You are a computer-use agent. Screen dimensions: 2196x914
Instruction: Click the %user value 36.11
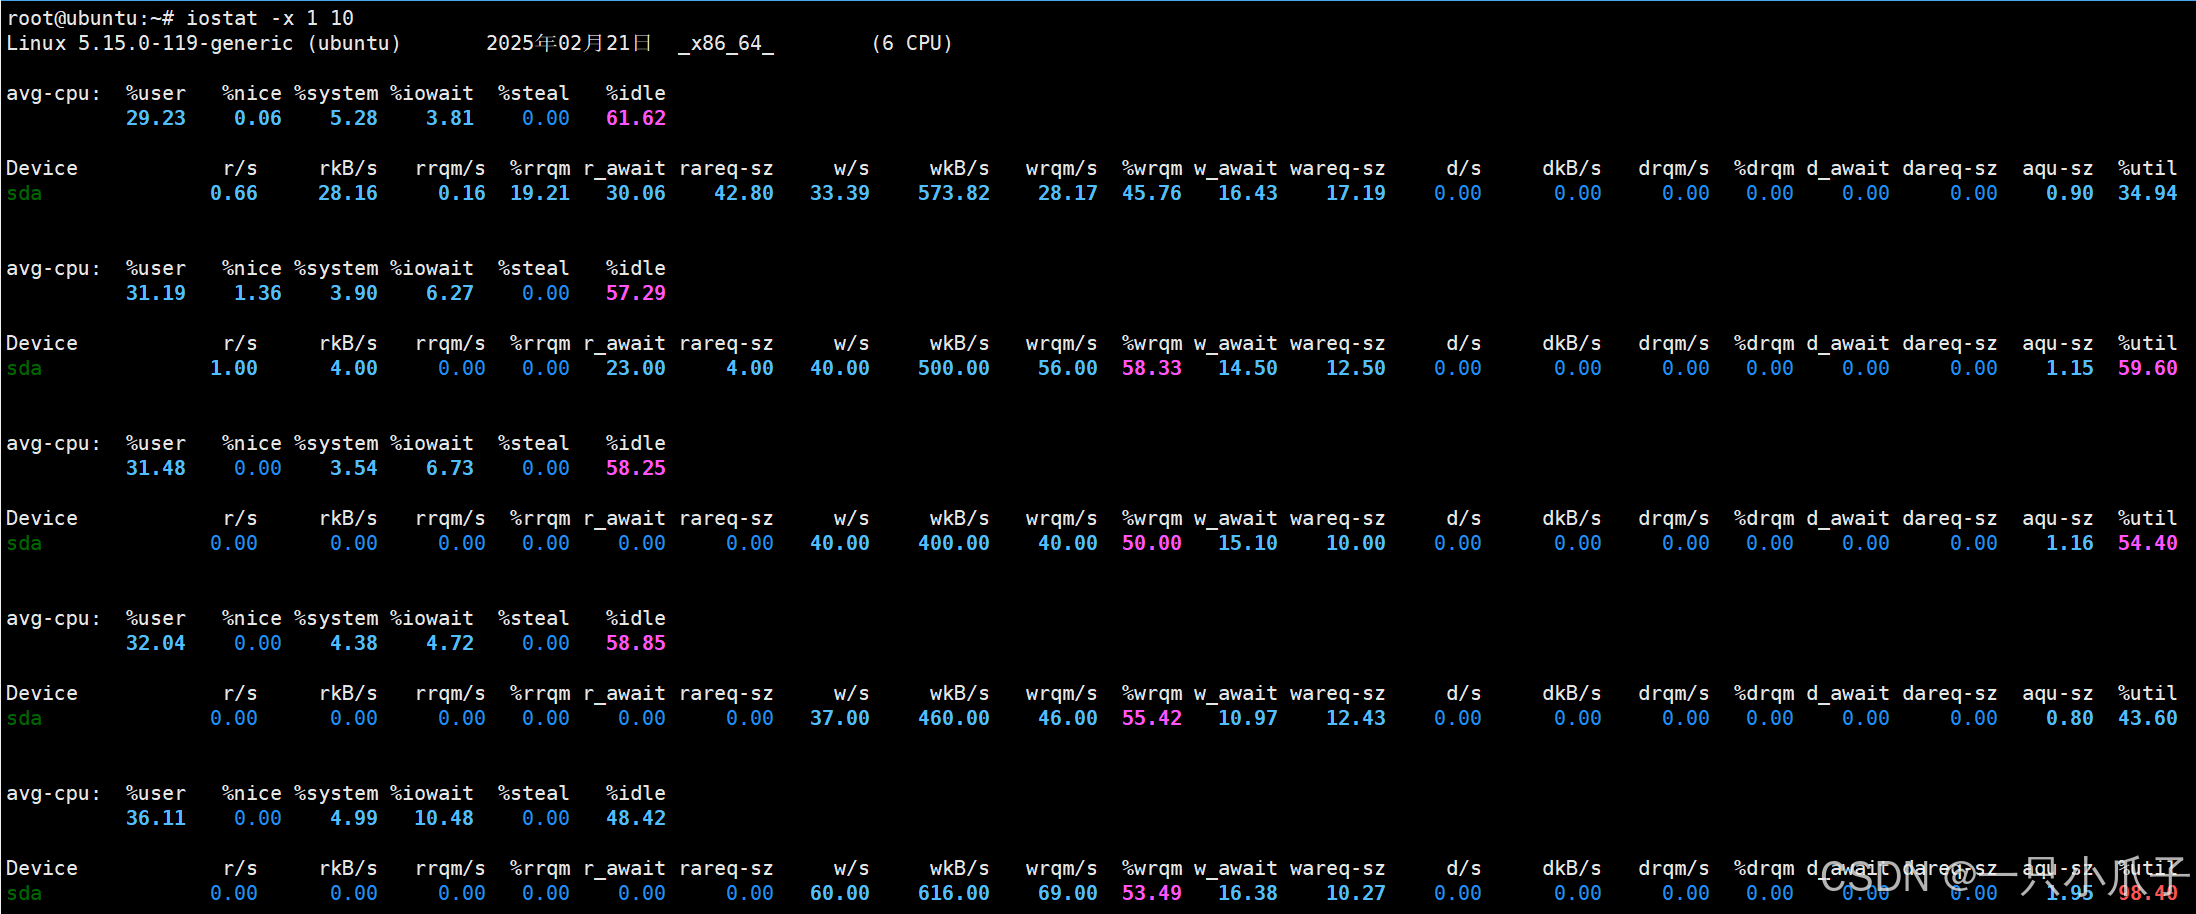(x=156, y=817)
